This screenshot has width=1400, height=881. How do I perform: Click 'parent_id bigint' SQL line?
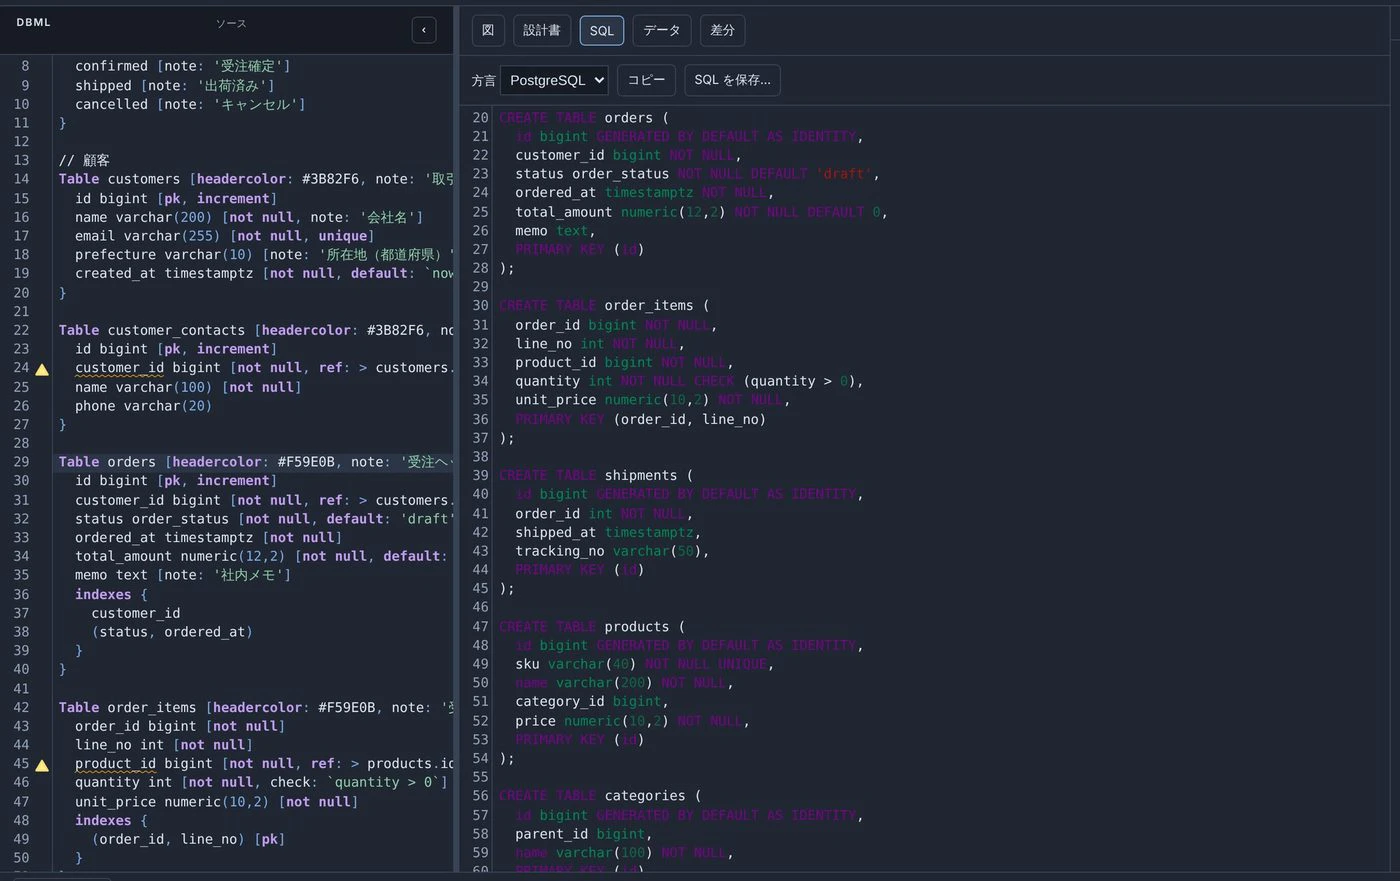584,834
